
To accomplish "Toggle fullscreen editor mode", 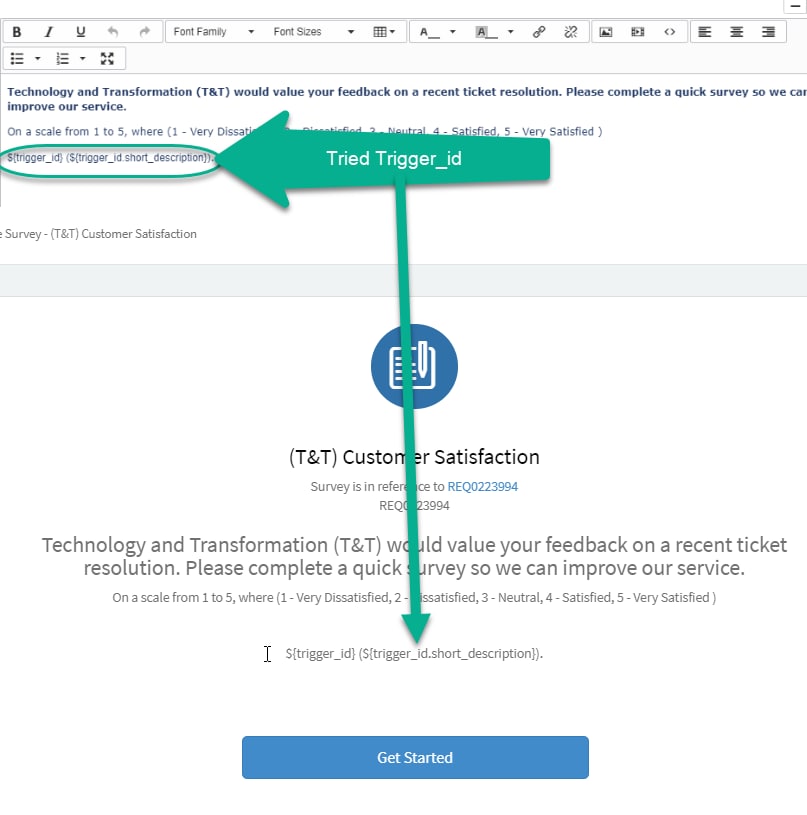I will [108, 59].
